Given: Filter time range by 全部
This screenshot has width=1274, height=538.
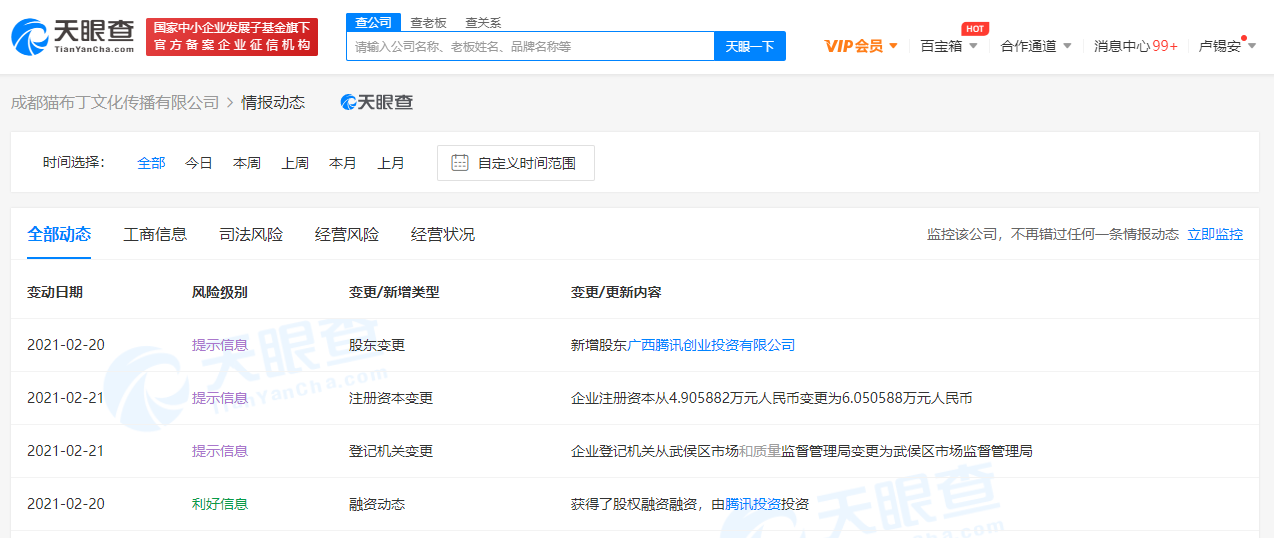Looking at the screenshot, I should [151, 163].
